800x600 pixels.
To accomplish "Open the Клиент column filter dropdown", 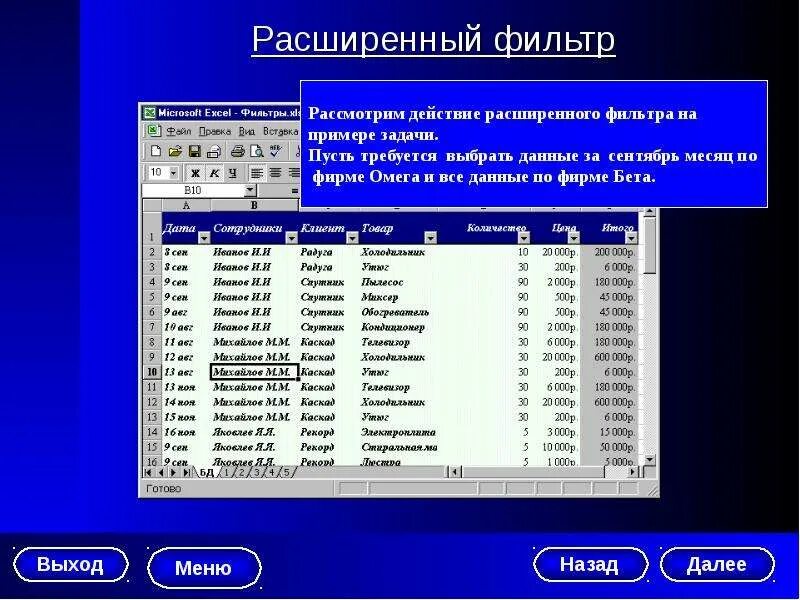I will [352, 238].
